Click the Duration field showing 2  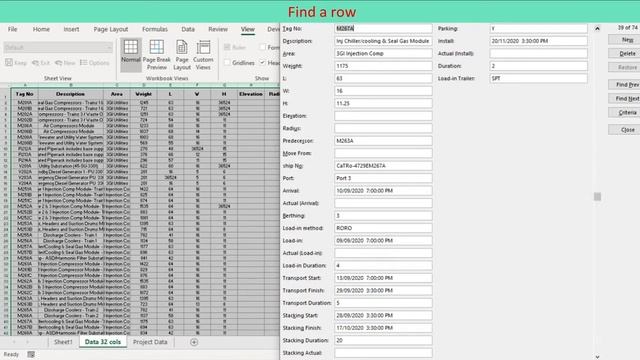click(x=538, y=66)
